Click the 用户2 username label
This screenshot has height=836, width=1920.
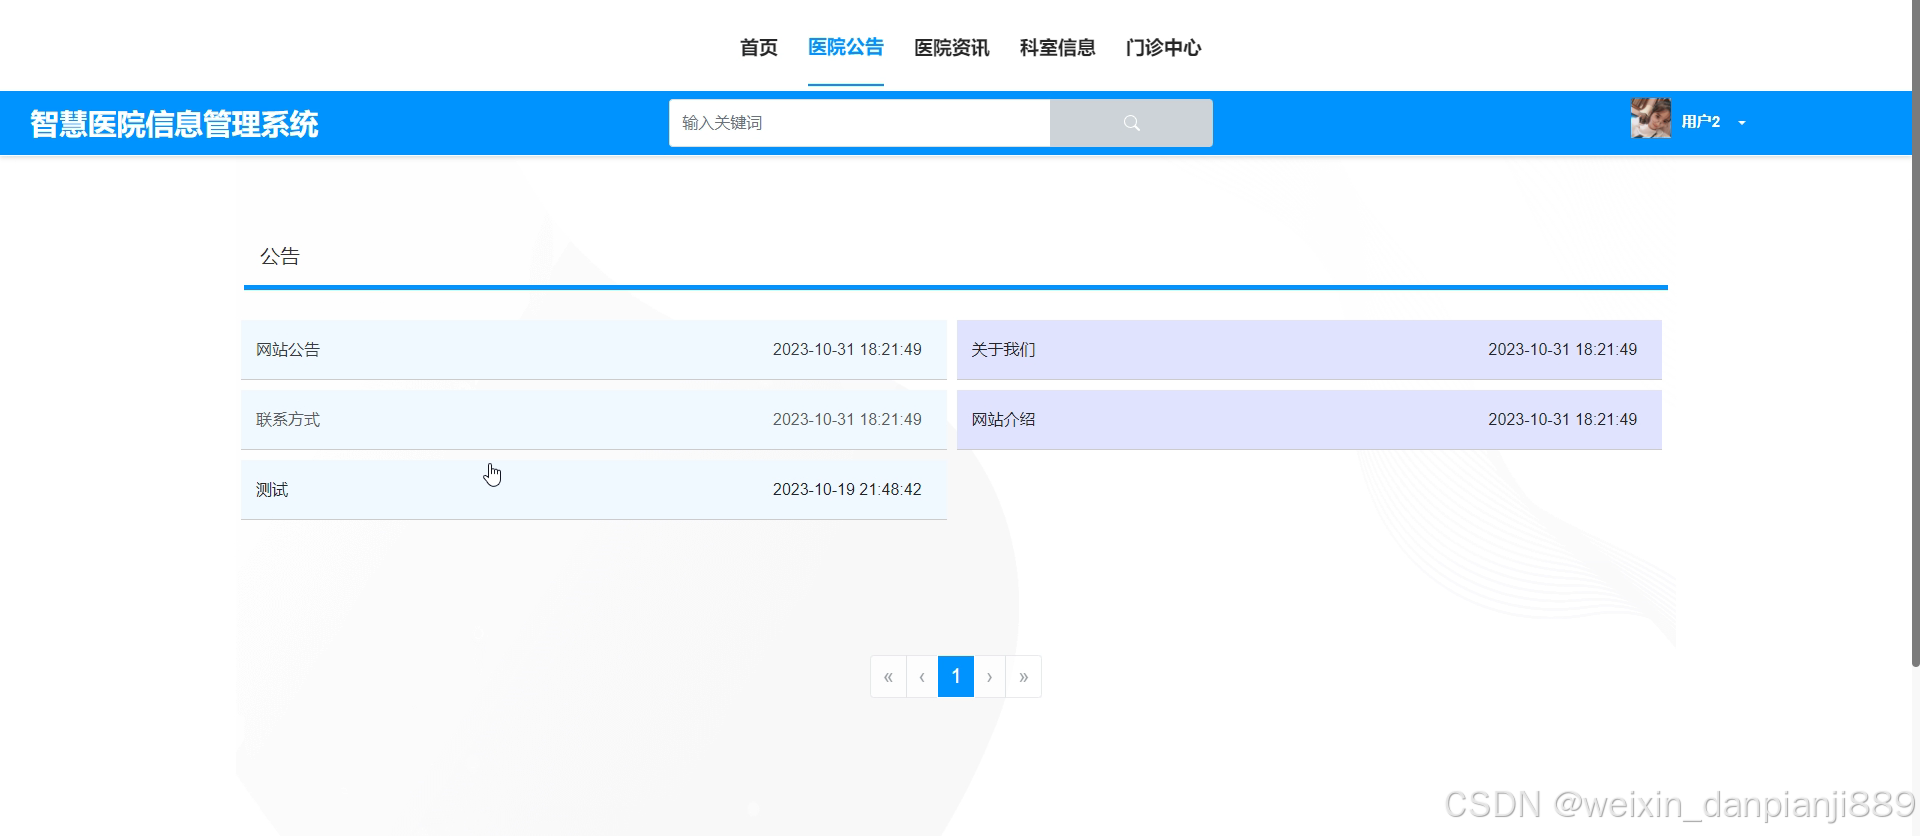pyautogui.click(x=1700, y=122)
